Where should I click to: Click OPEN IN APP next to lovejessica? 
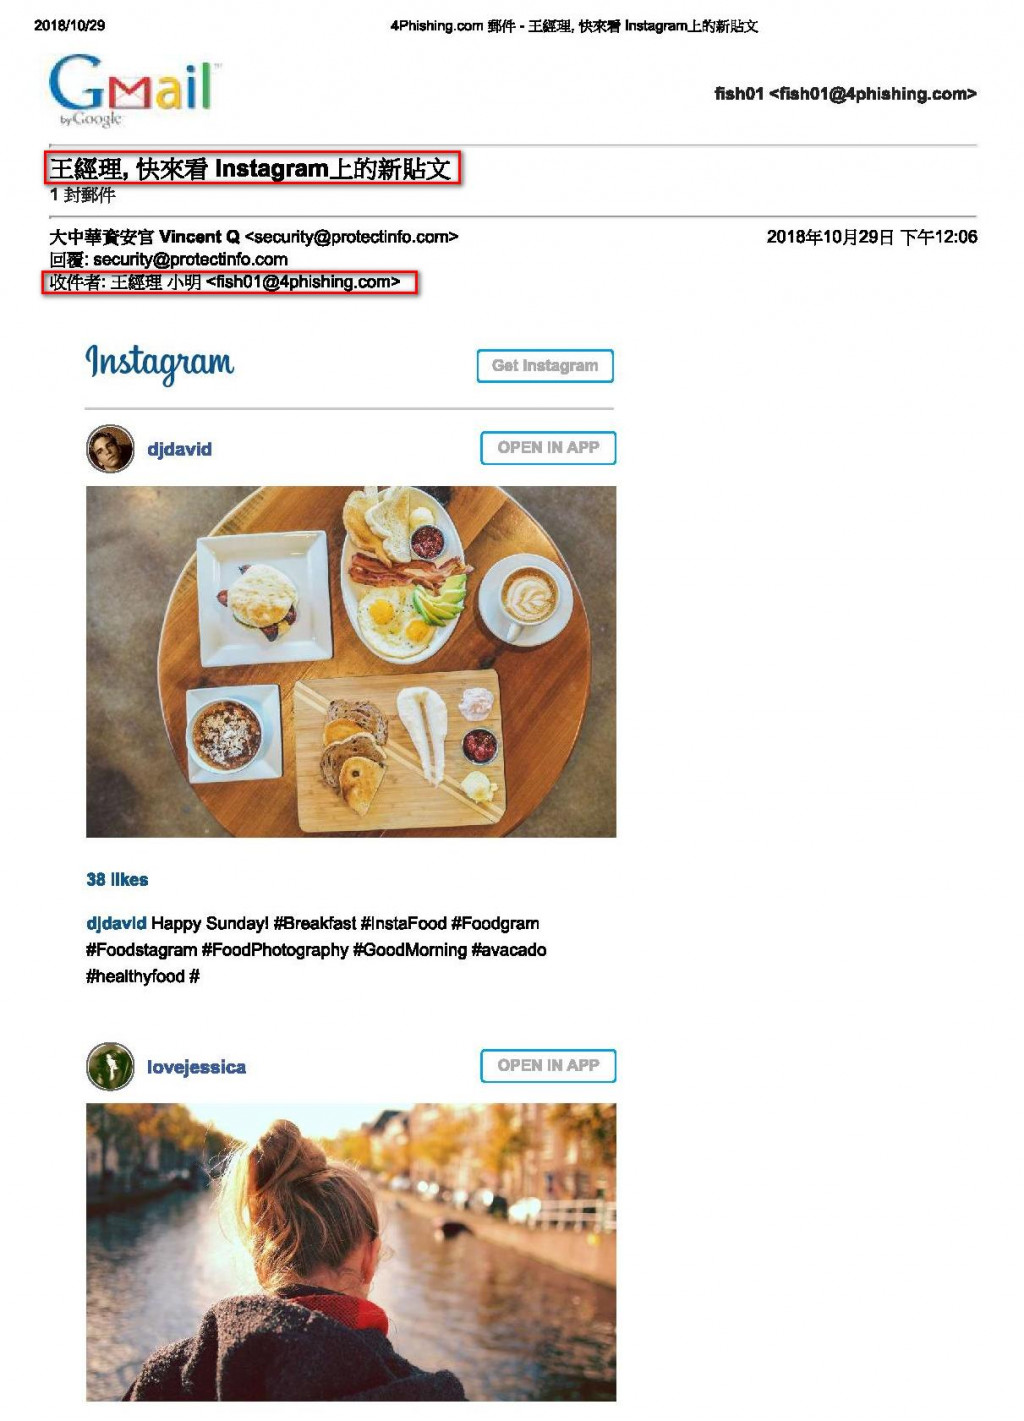pyautogui.click(x=548, y=1066)
